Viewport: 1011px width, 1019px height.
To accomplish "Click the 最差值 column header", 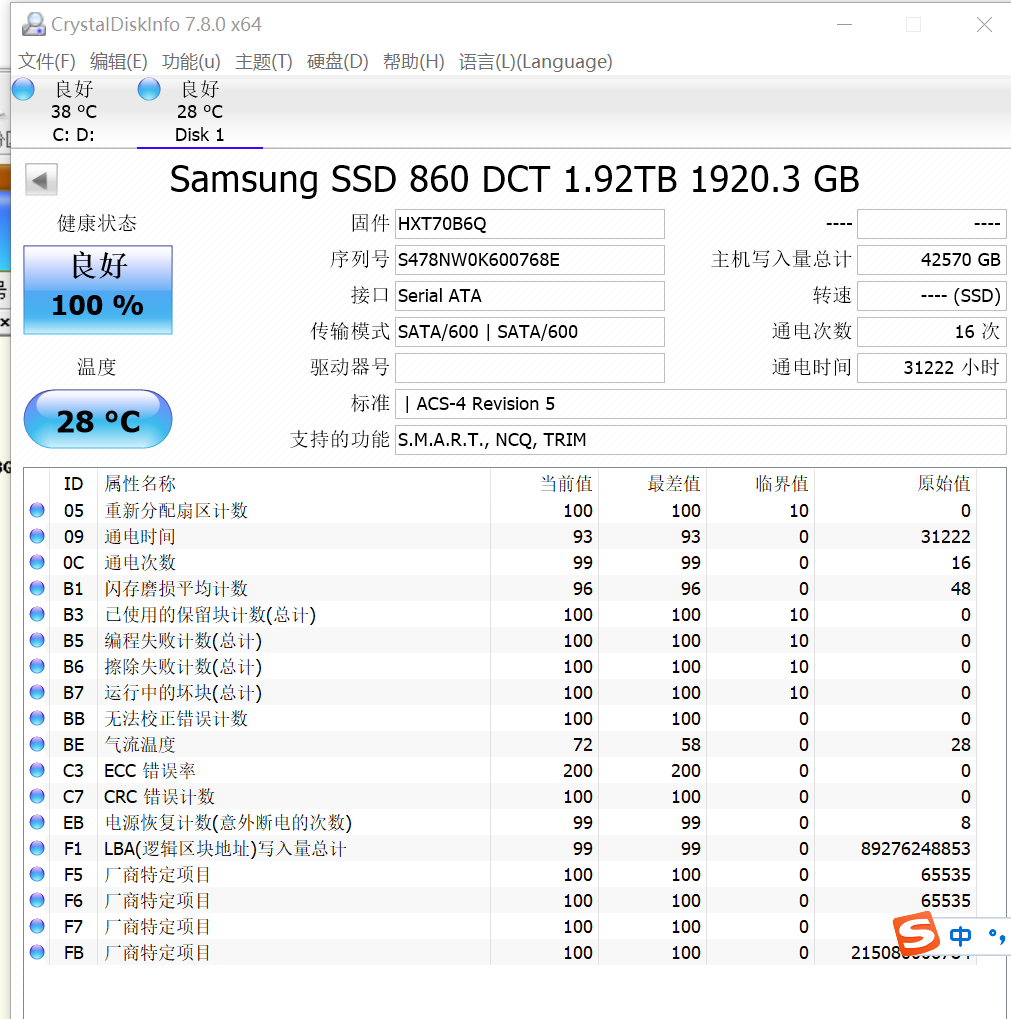I will pos(674,484).
